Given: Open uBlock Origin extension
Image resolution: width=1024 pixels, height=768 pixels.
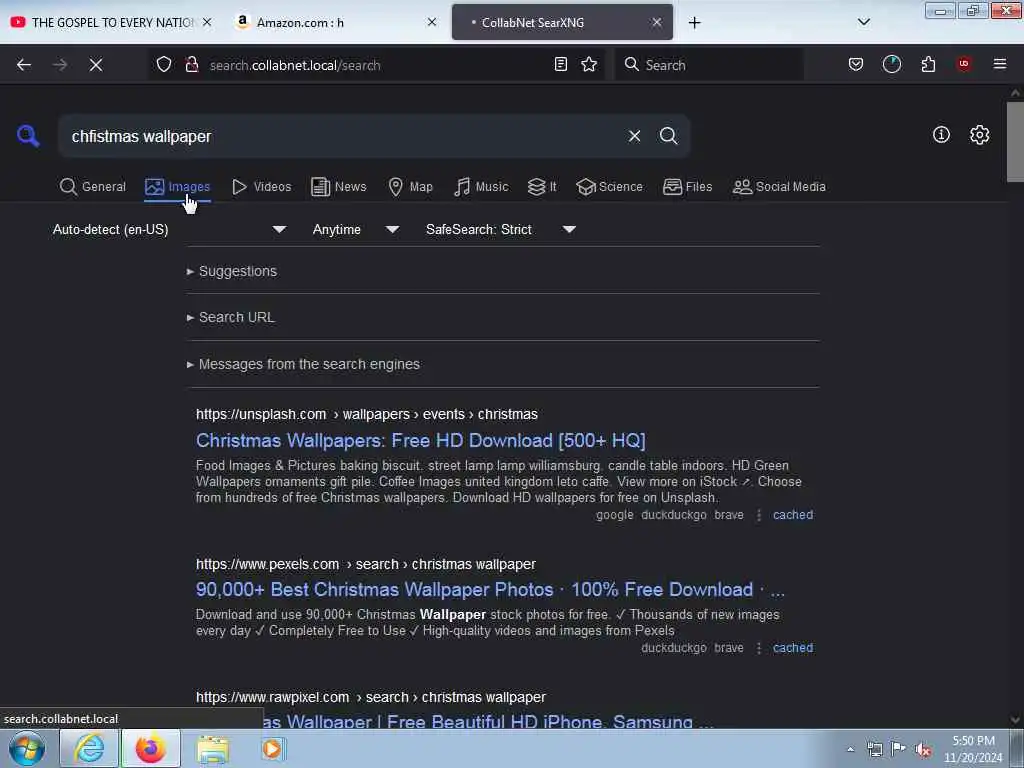Looking at the screenshot, I should tap(963, 64).
